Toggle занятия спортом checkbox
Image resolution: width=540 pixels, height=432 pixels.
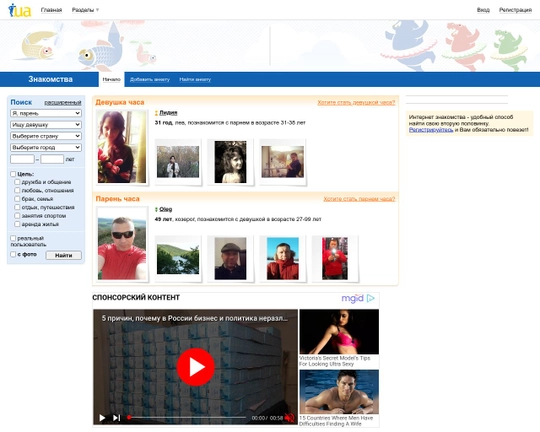[x=17, y=216]
